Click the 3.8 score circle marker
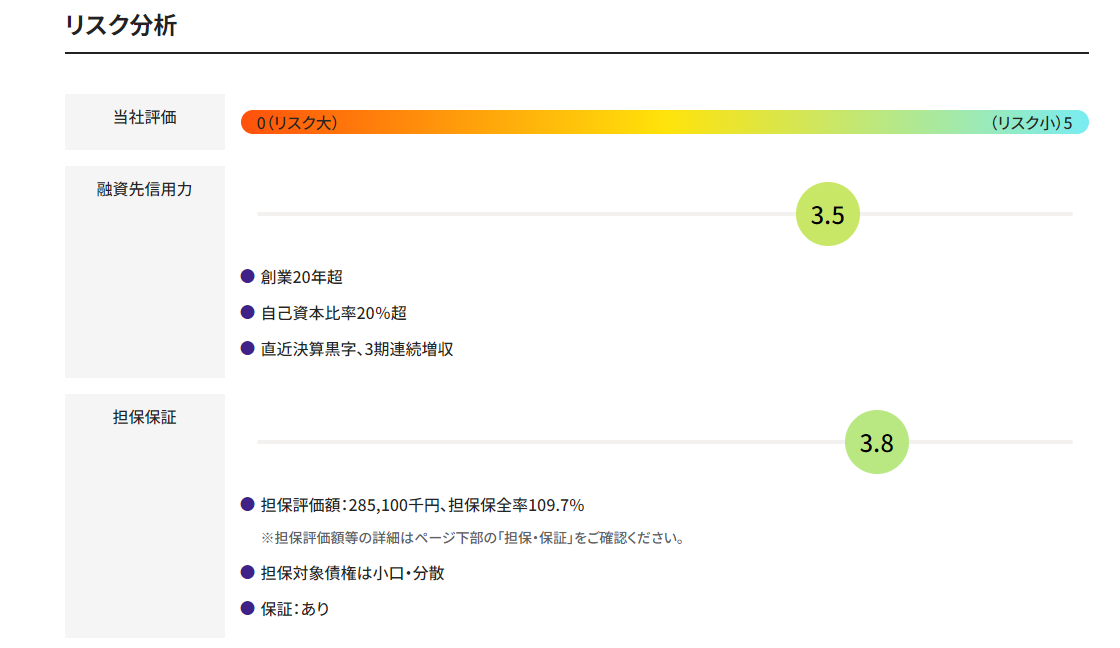The width and height of the screenshot is (1120, 648). 876,442
